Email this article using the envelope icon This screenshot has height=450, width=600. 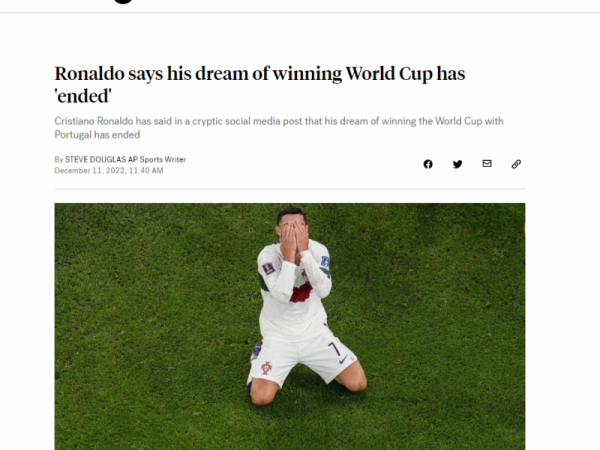[487, 164]
